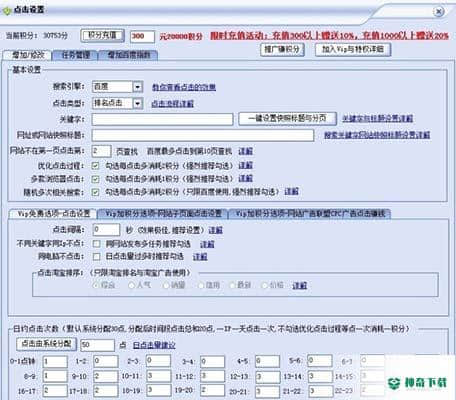This screenshot has width=456, height=400.
Task: Enable the 不同关键字同Ip不点 checkbox
Action: 96,244
